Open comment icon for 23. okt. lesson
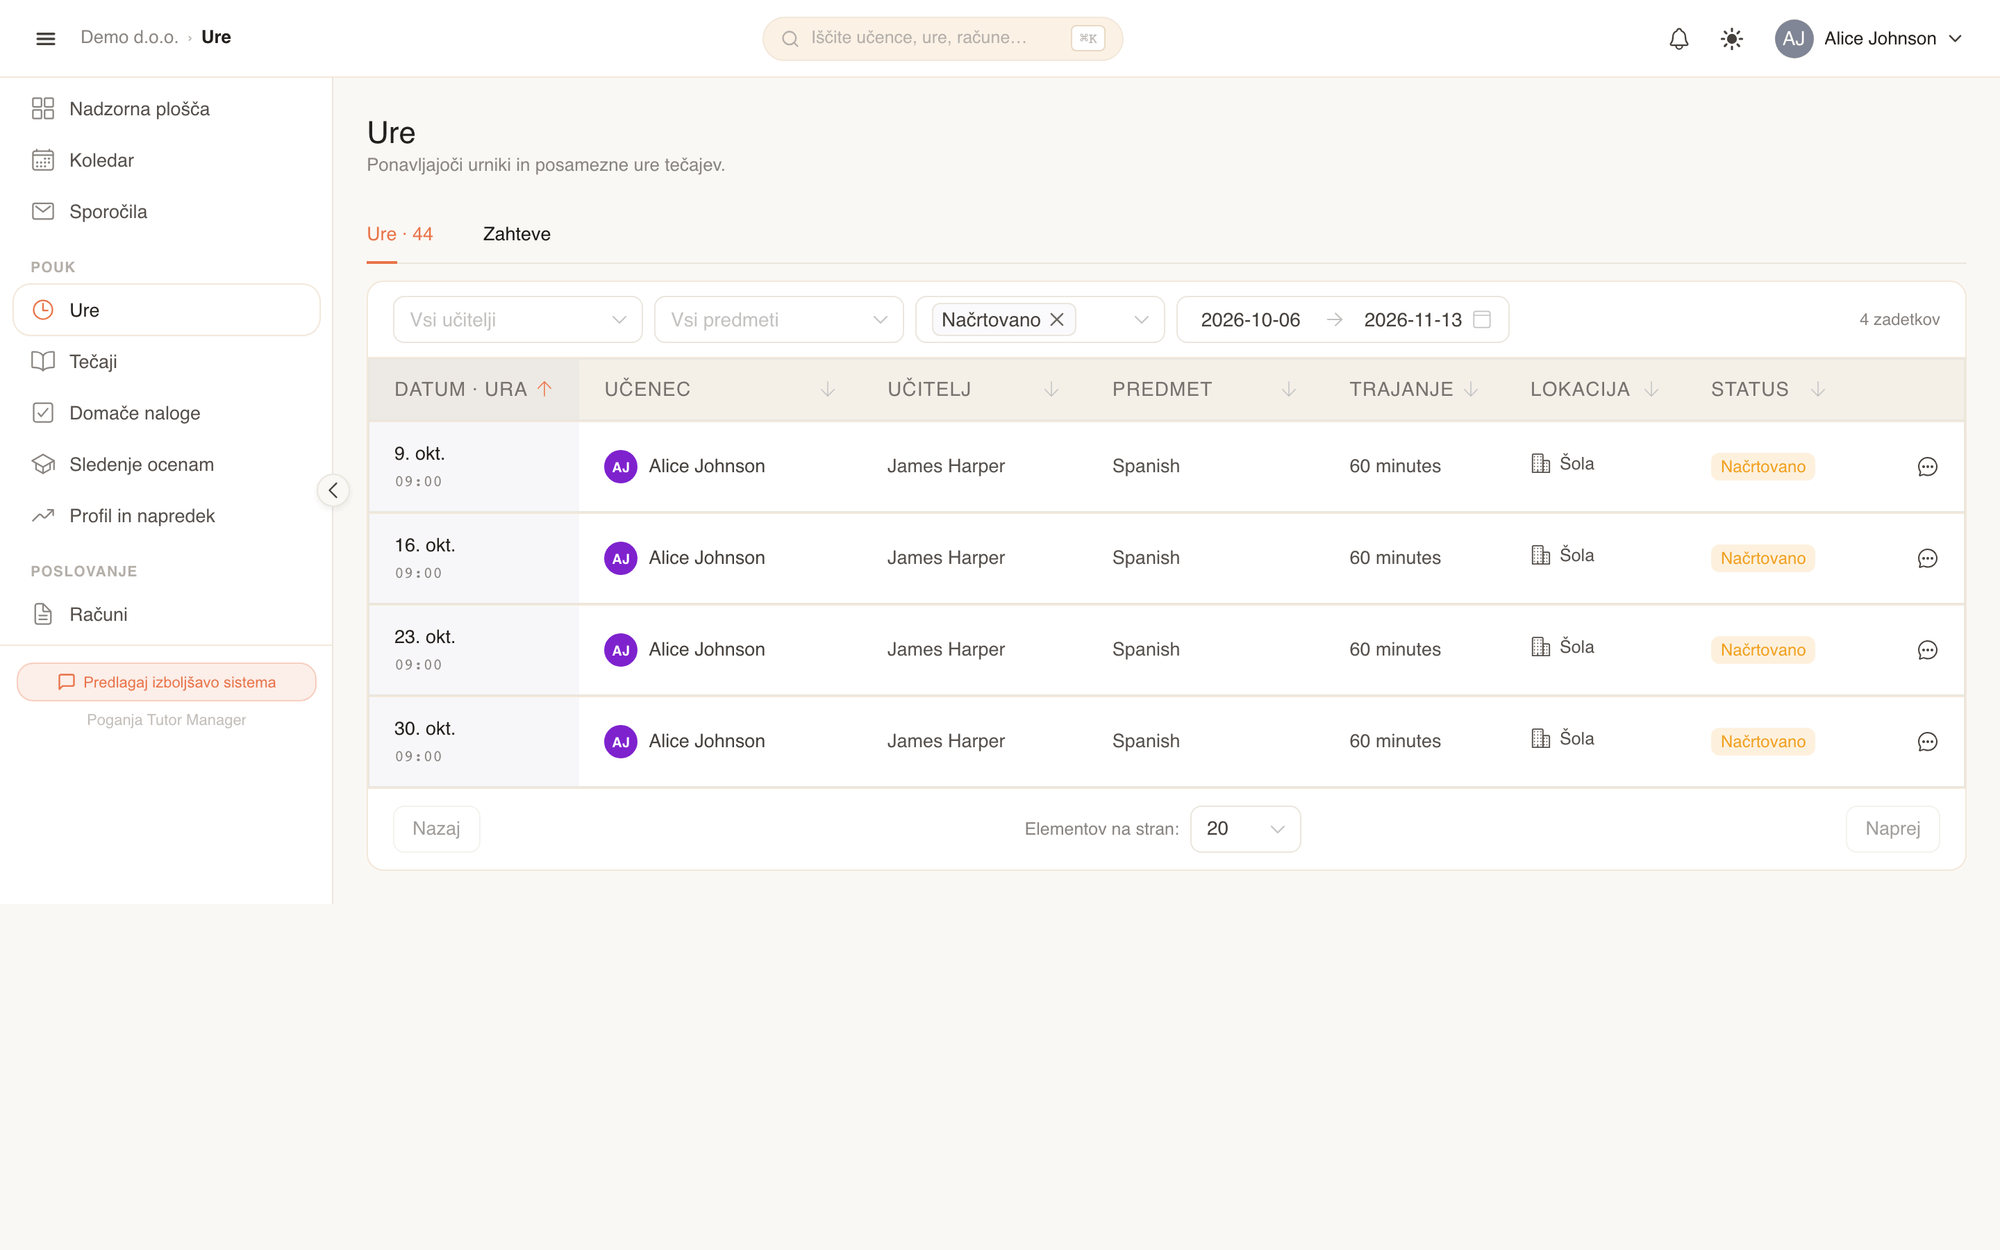The width and height of the screenshot is (2000, 1250). 1927,650
